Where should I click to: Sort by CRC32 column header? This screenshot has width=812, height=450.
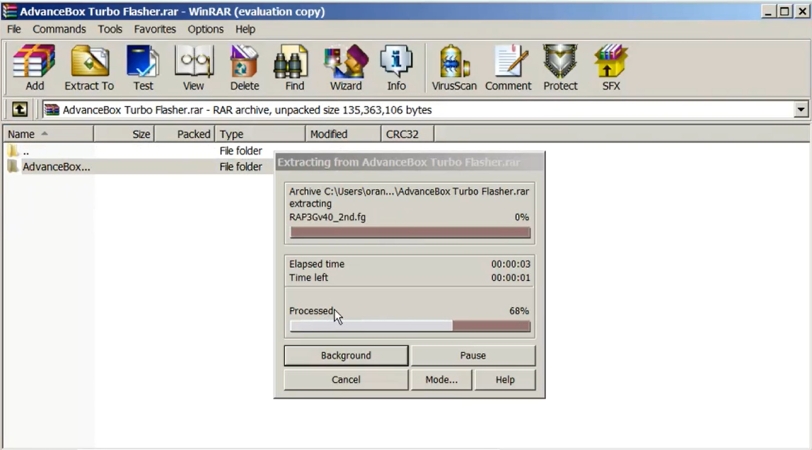point(408,134)
